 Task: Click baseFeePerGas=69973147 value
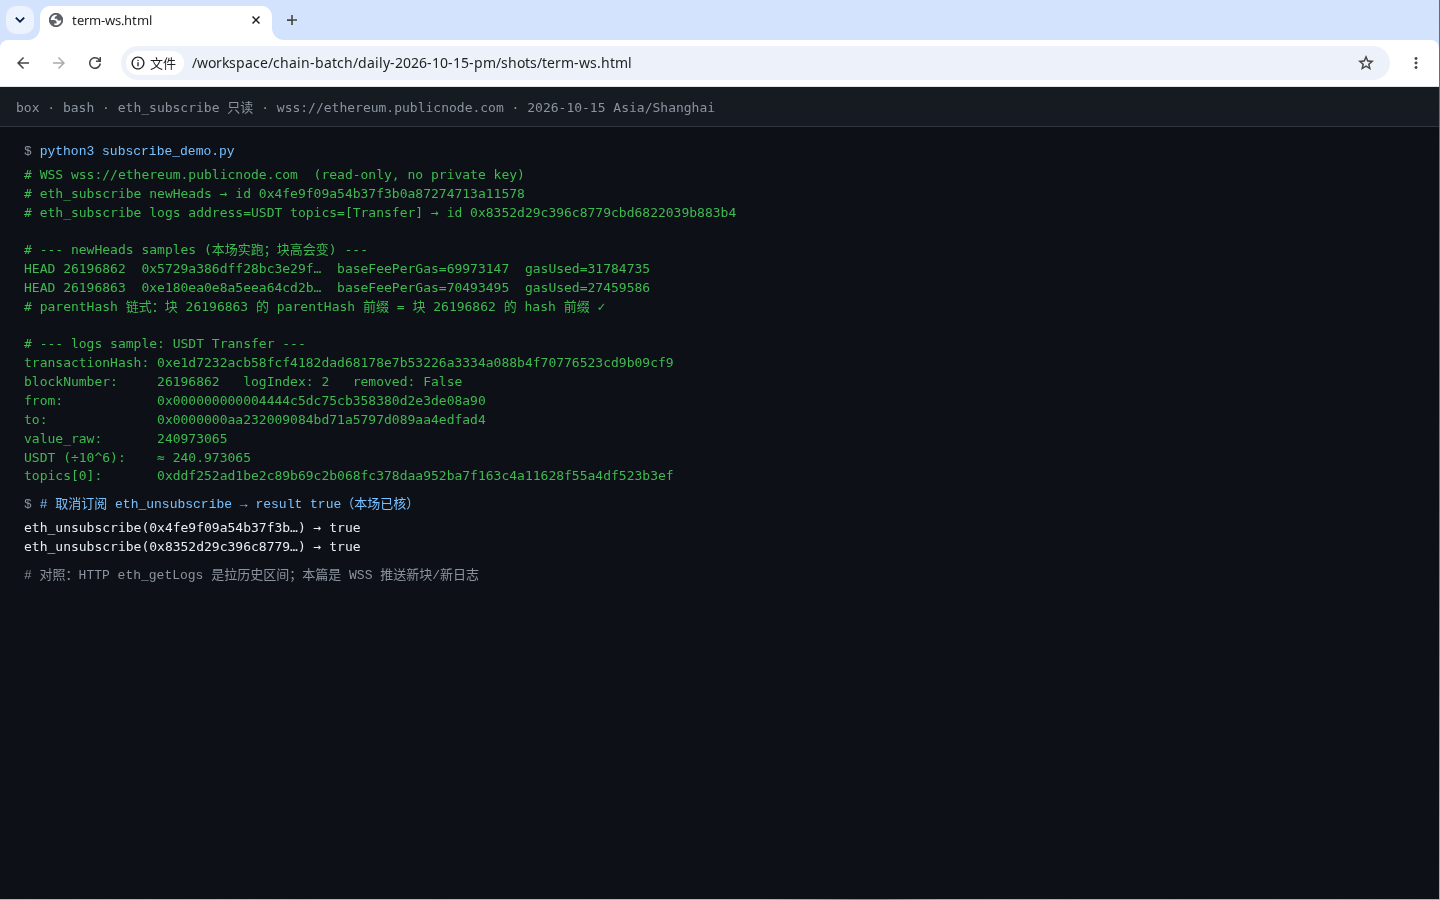point(423,269)
